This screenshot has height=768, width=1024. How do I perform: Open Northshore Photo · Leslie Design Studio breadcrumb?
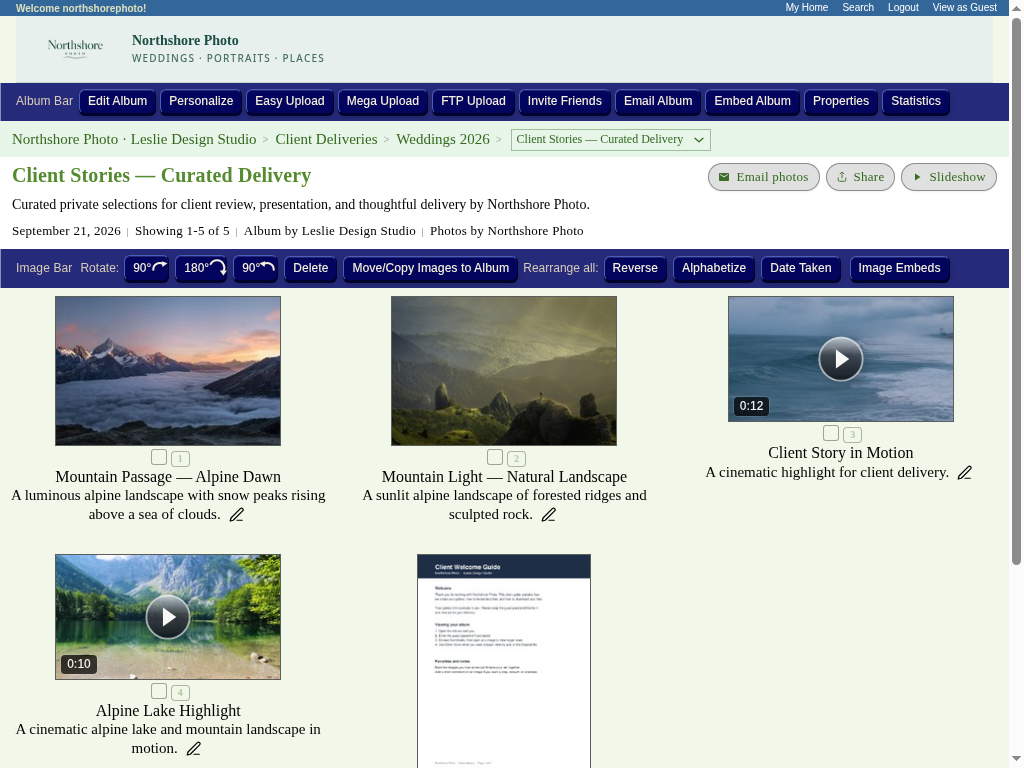[x=134, y=139]
